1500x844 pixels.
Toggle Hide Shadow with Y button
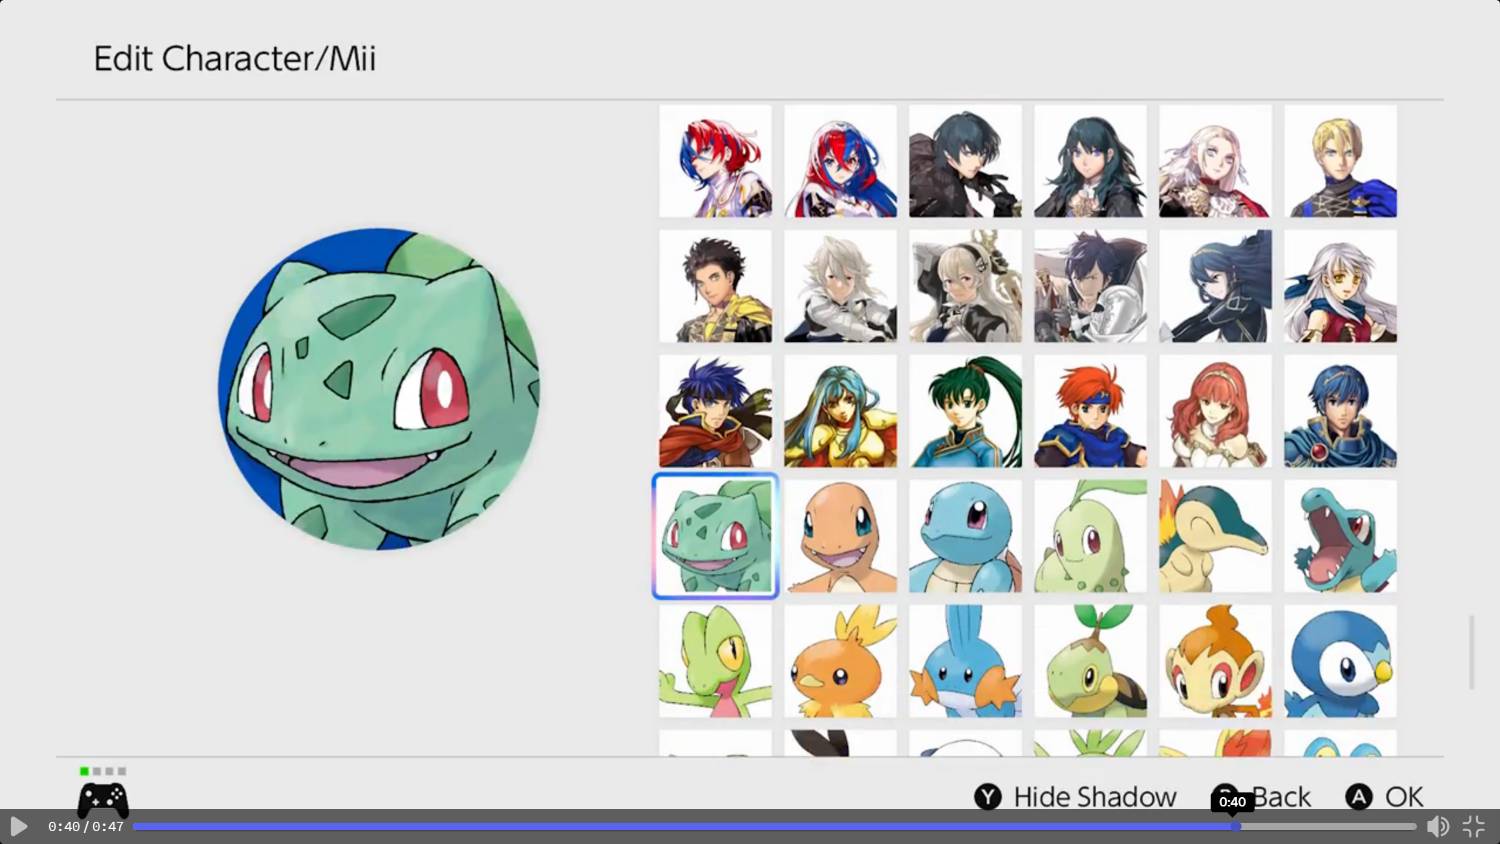[x=1075, y=797]
